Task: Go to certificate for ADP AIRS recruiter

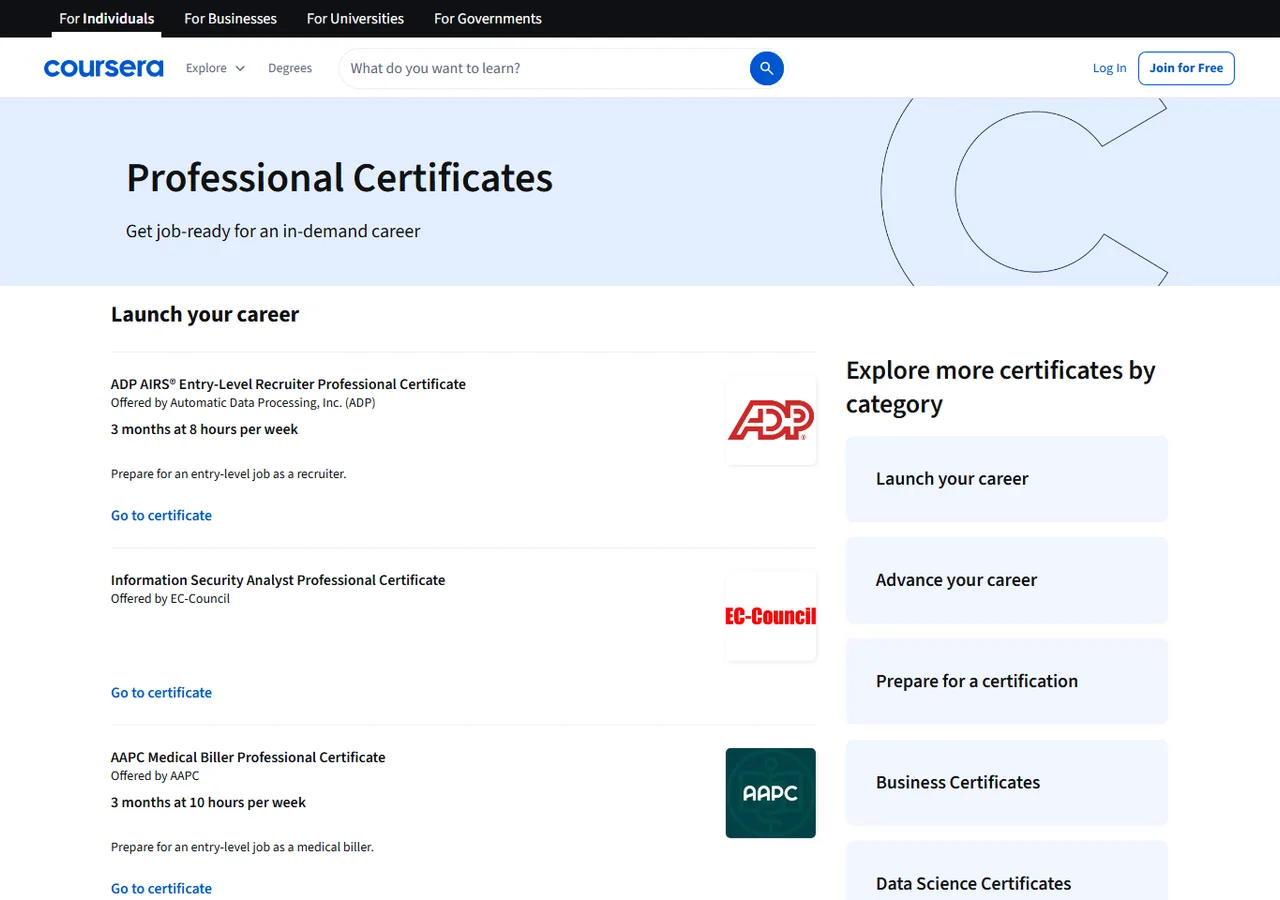Action: click(x=161, y=515)
